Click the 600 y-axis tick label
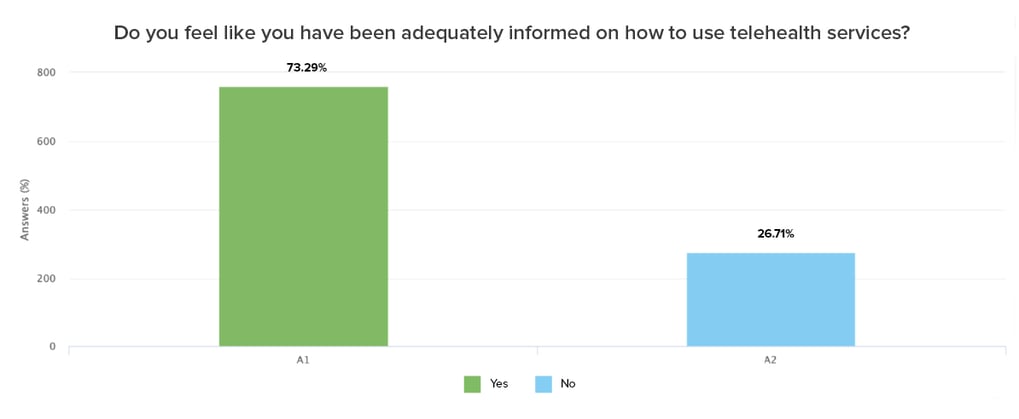The height and width of the screenshot is (419, 1019). point(46,142)
